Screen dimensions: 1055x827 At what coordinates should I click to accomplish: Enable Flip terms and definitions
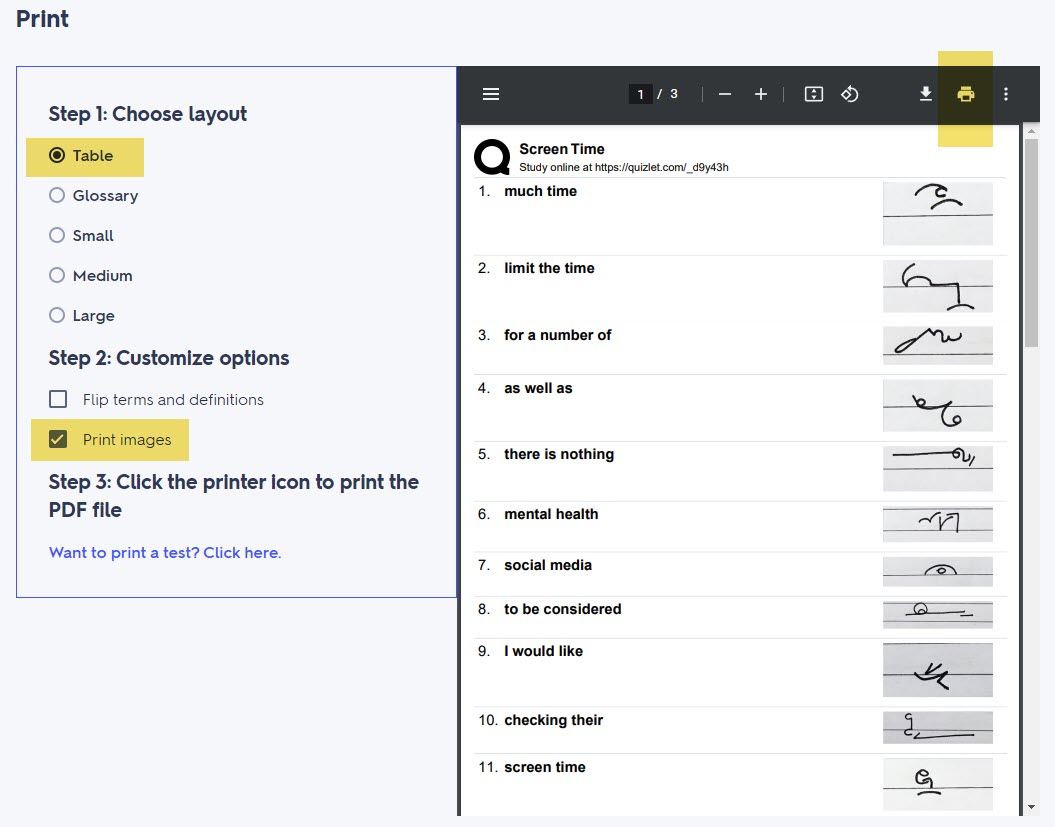point(57,399)
